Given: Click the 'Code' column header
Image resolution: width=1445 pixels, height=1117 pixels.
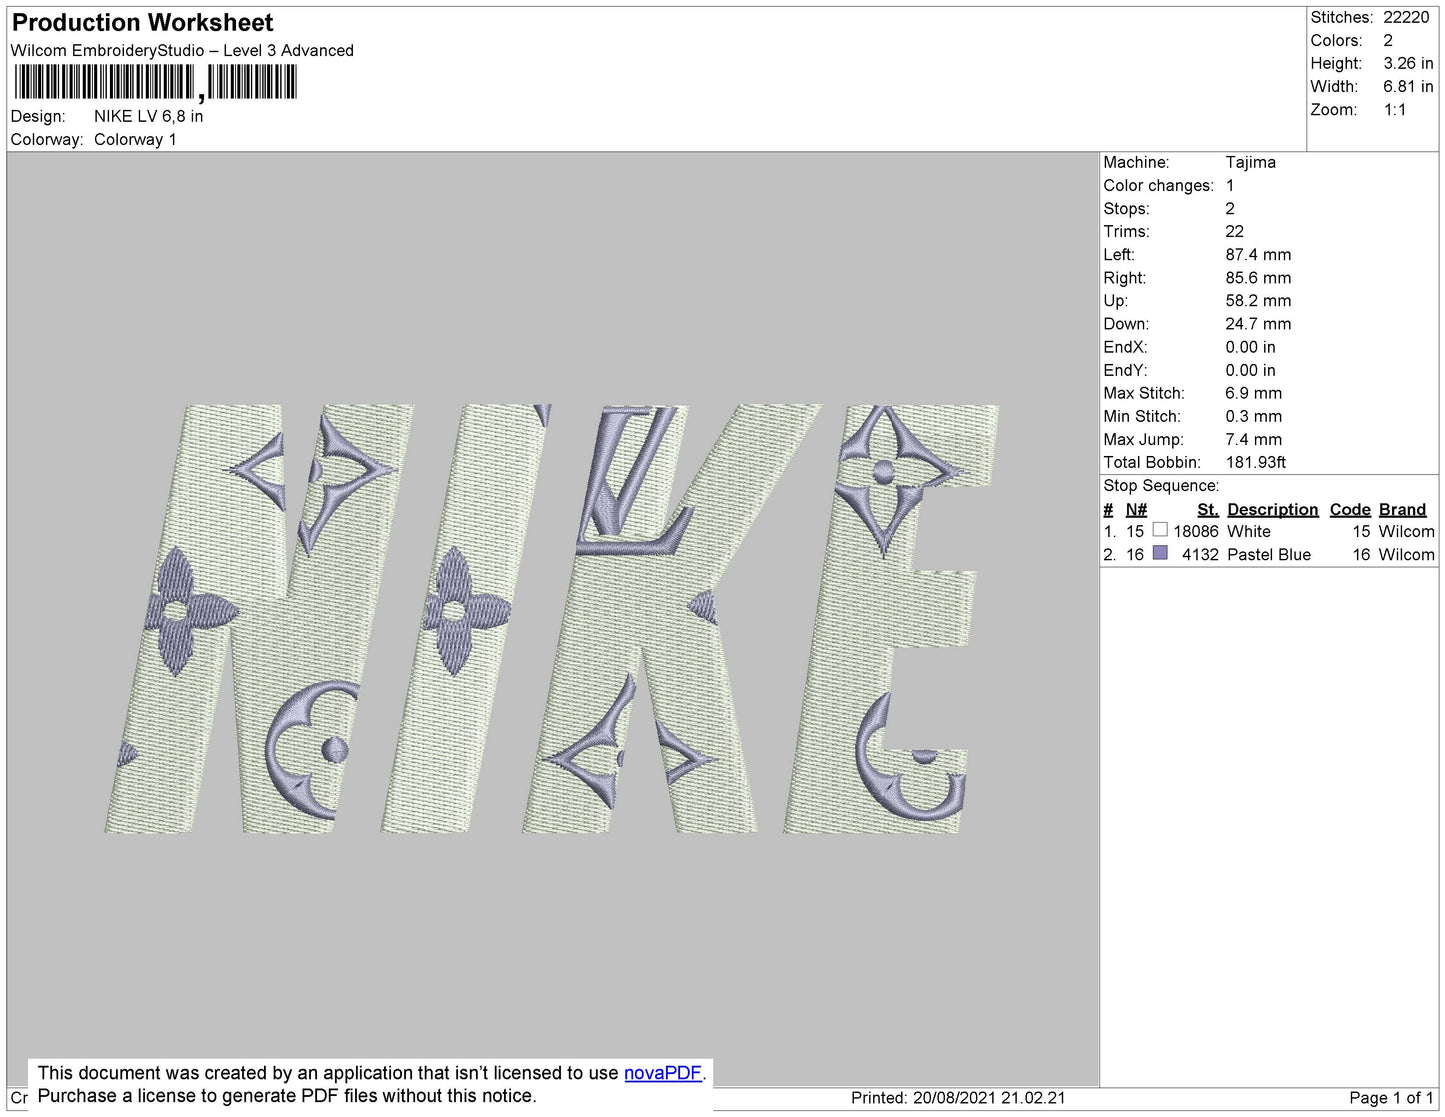Looking at the screenshot, I should pos(1350,509).
